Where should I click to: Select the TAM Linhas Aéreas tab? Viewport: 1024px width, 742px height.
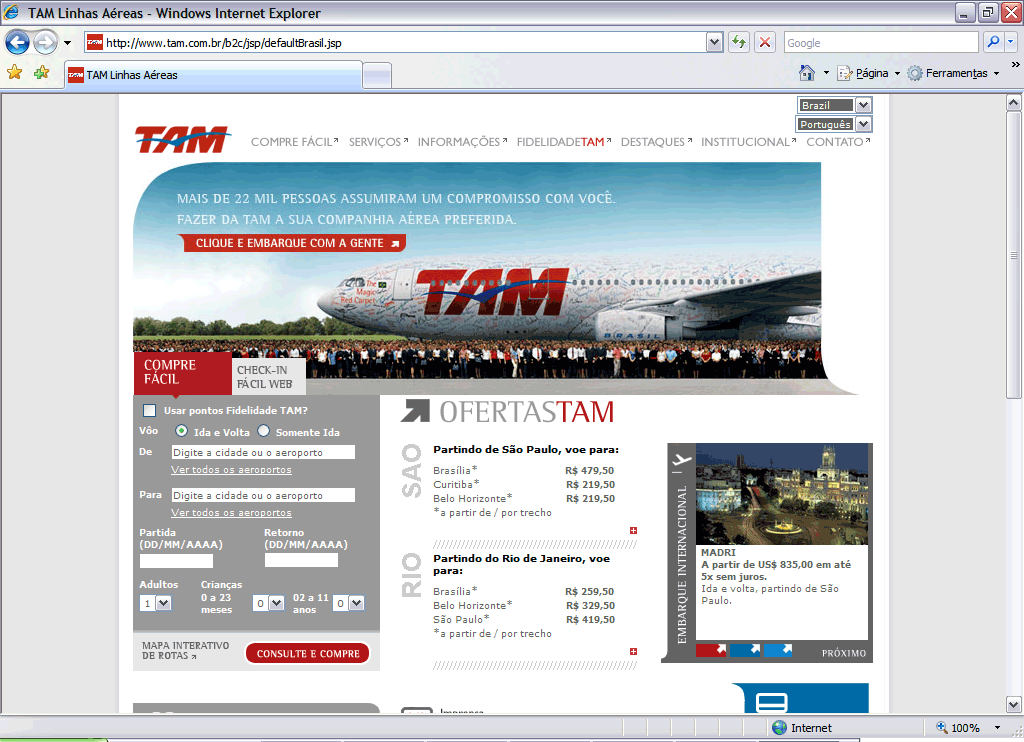pyautogui.click(x=213, y=75)
